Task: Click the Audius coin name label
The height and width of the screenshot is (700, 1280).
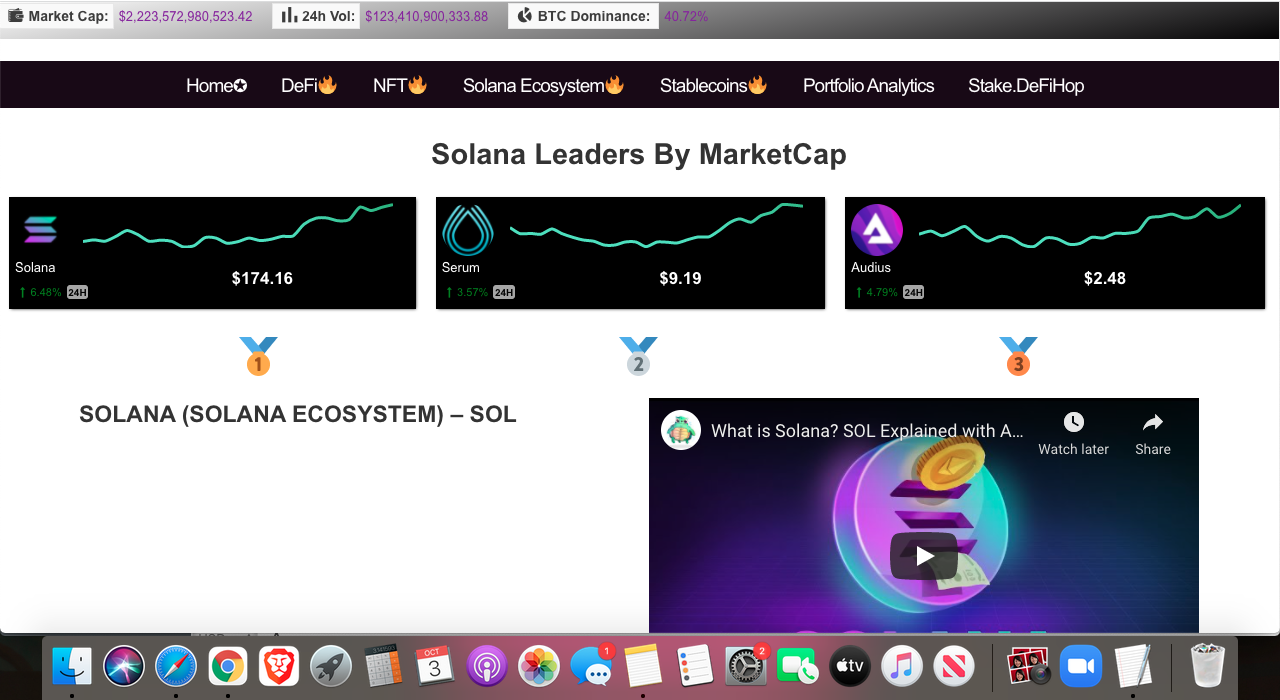Action: (x=871, y=267)
